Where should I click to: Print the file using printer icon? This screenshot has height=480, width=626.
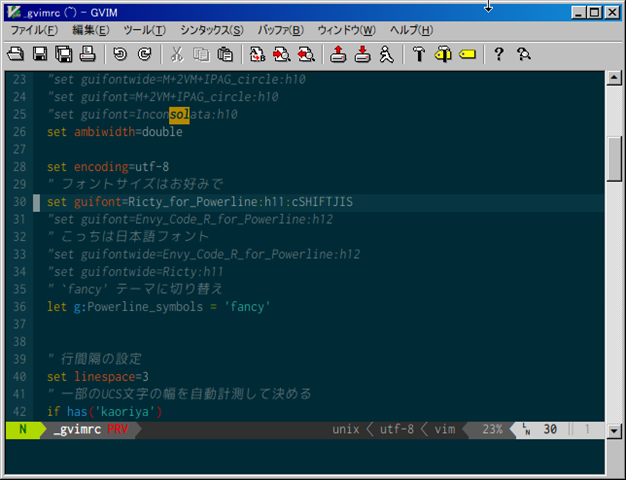[x=87, y=54]
